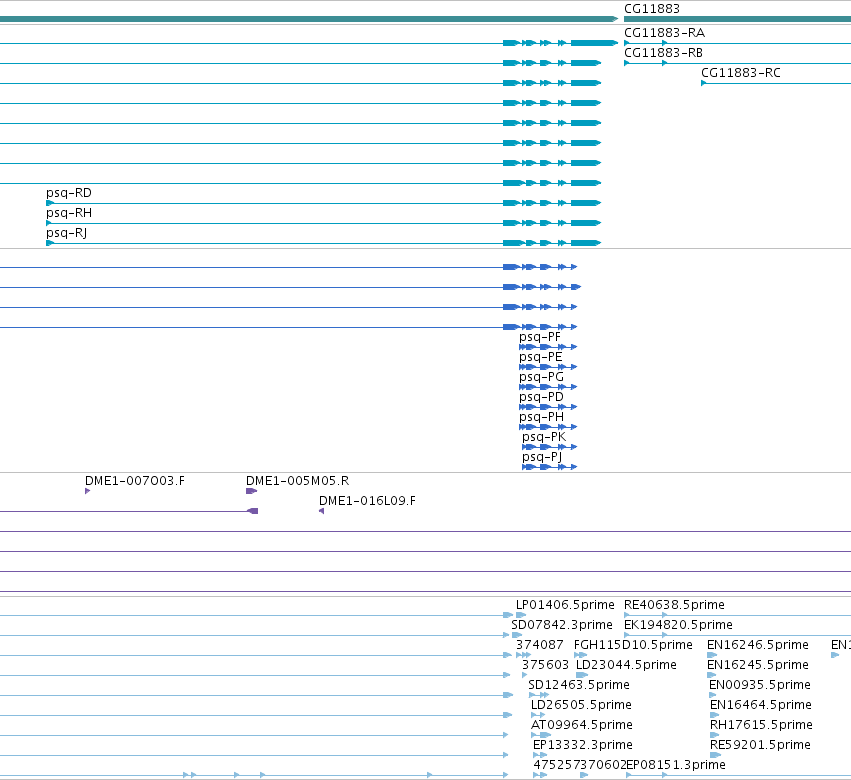Click the DME1-016L09.F reverse arrow glyph

click(321, 511)
